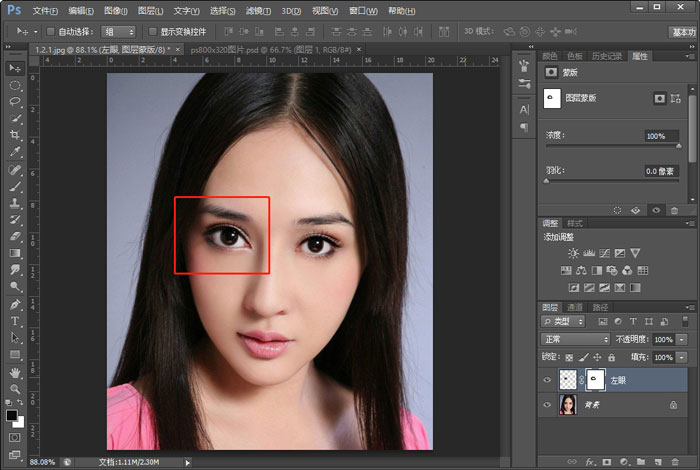This screenshot has width=700, height=470.
Task: Add Brightness/Contrast adjustment sun icon
Action: point(573,254)
